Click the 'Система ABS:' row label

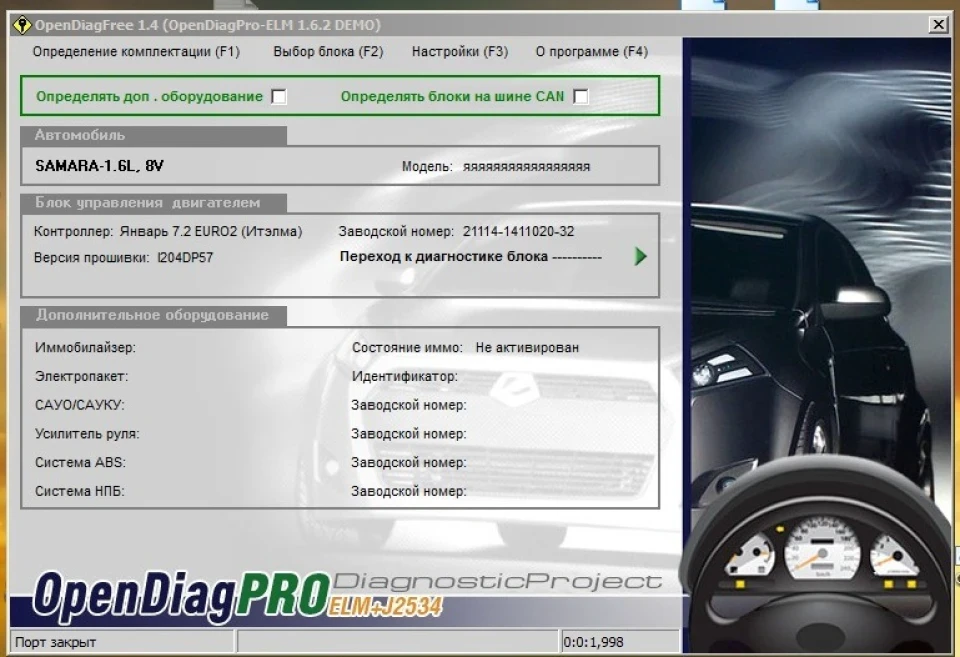[80, 463]
